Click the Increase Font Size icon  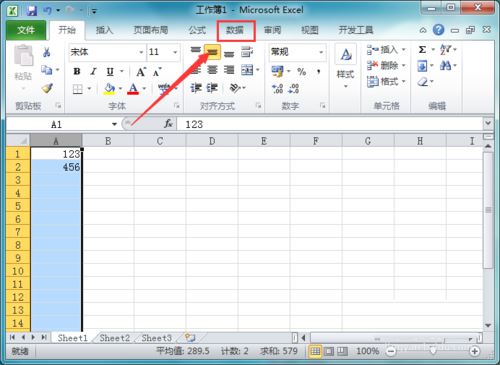[141, 72]
